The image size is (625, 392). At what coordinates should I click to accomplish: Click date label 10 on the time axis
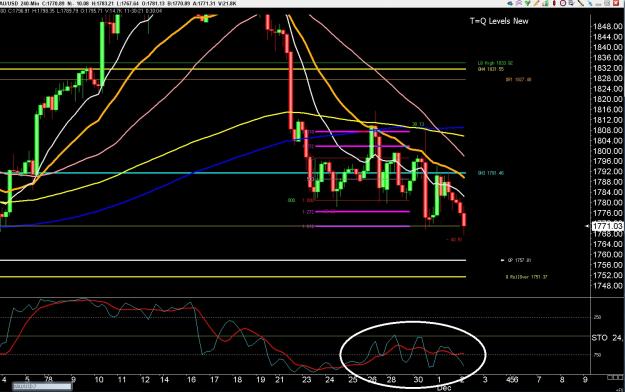tap(99, 380)
